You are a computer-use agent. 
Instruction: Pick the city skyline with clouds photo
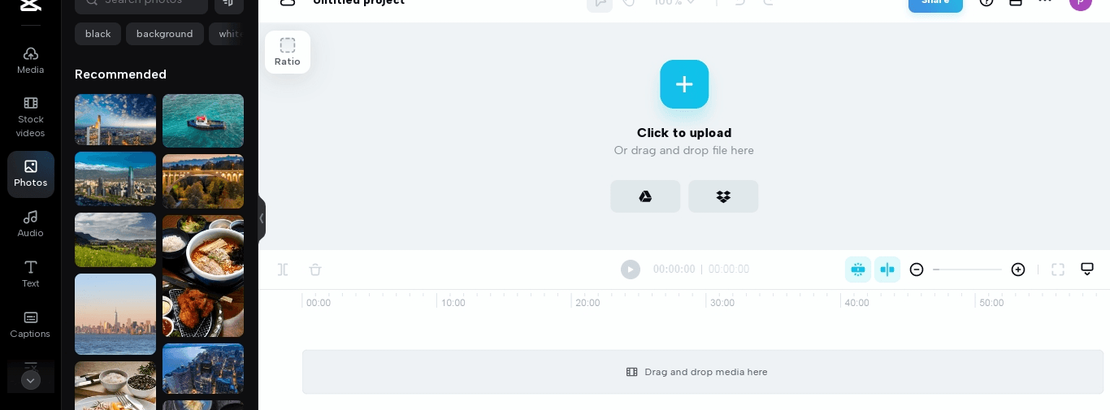tap(115, 120)
